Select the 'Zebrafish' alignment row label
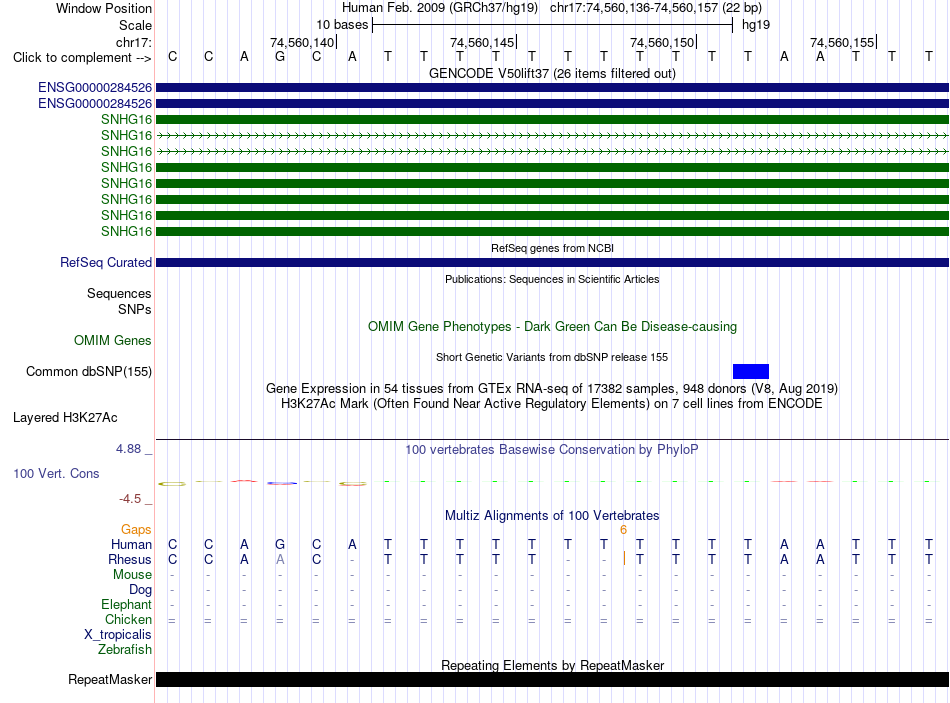This screenshot has height=703, width=950. 124,650
